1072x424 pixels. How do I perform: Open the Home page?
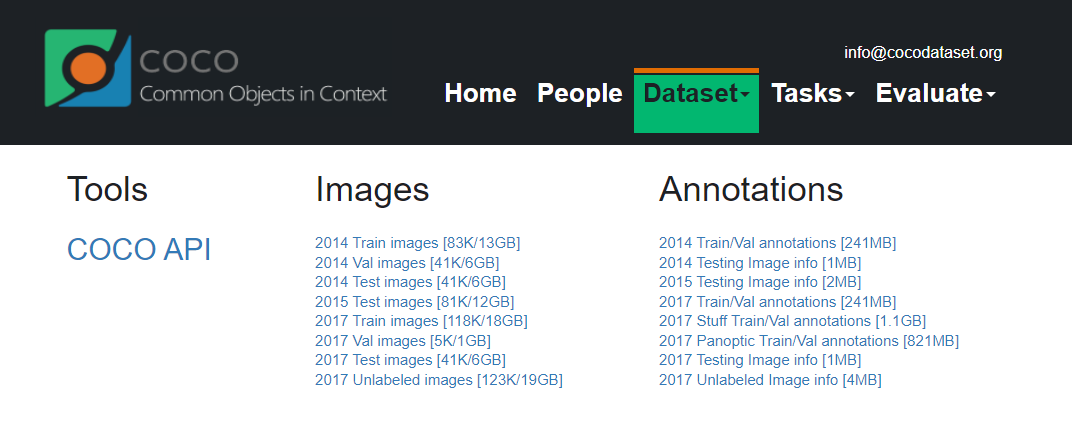[x=480, y=93]
